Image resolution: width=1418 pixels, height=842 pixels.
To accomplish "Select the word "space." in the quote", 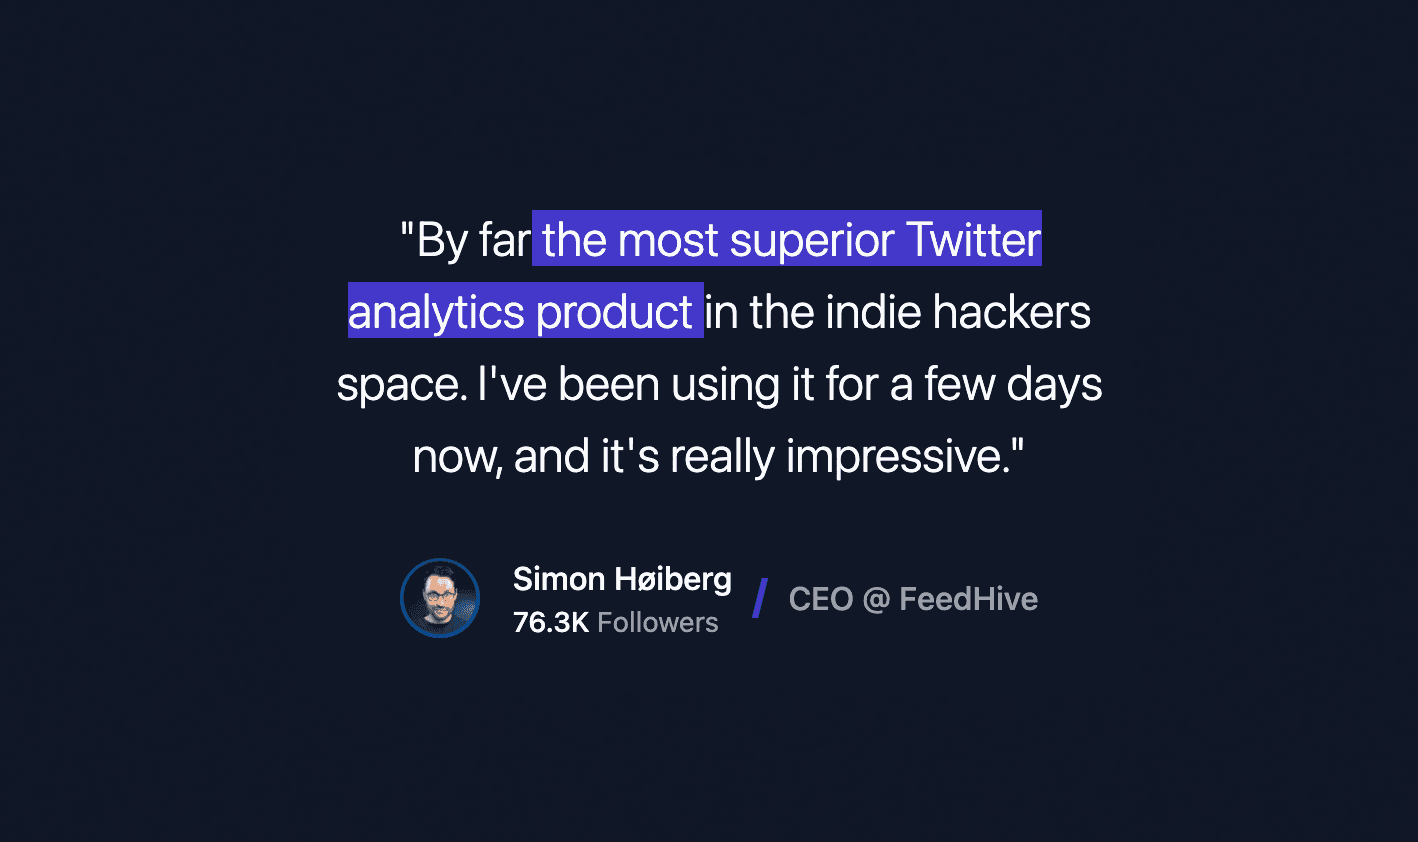I will coord(401,385).
